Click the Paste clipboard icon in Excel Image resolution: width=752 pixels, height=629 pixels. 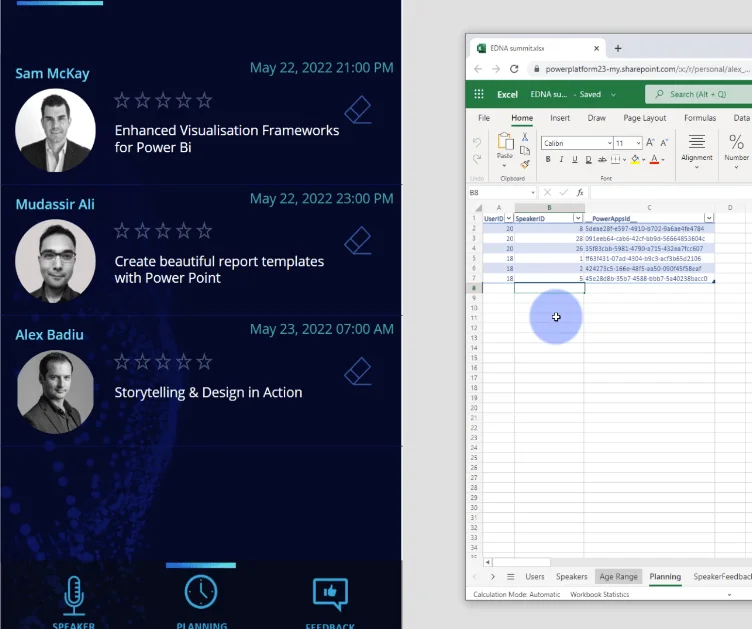pos(505,141)
